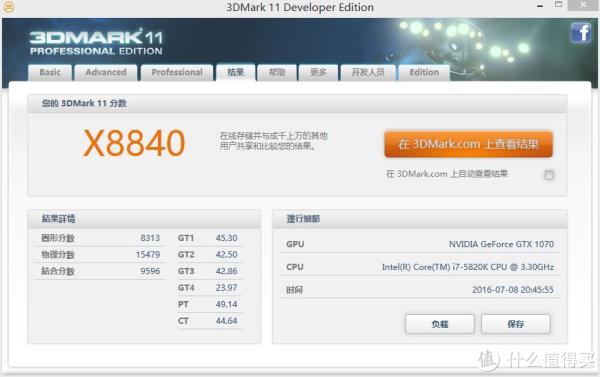Click the 保存 save button
This screenshot has width=600, height=377.
(x=515, y=324)
